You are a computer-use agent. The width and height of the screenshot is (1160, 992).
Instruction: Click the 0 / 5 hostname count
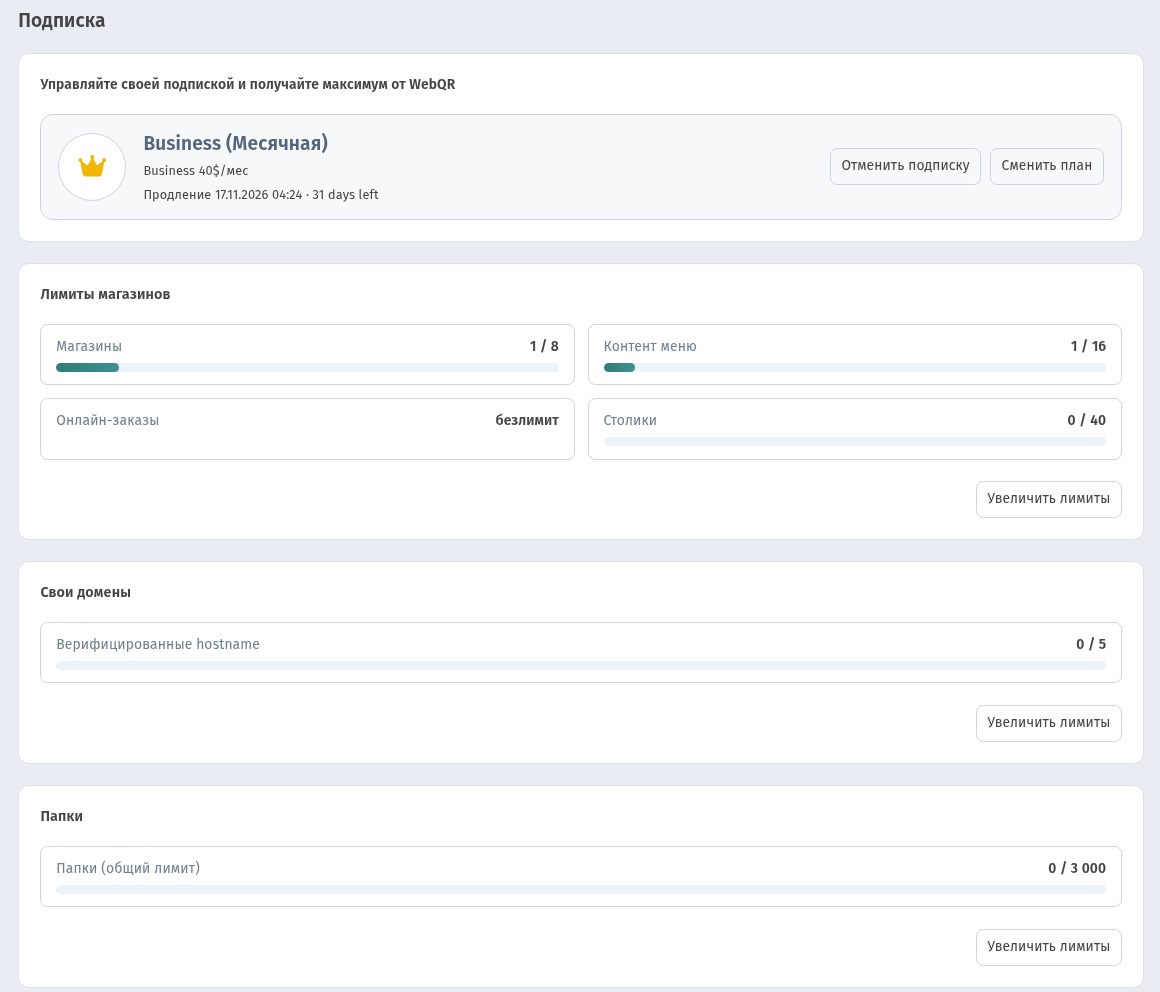pyautogui.click(x=1091, y=644)
